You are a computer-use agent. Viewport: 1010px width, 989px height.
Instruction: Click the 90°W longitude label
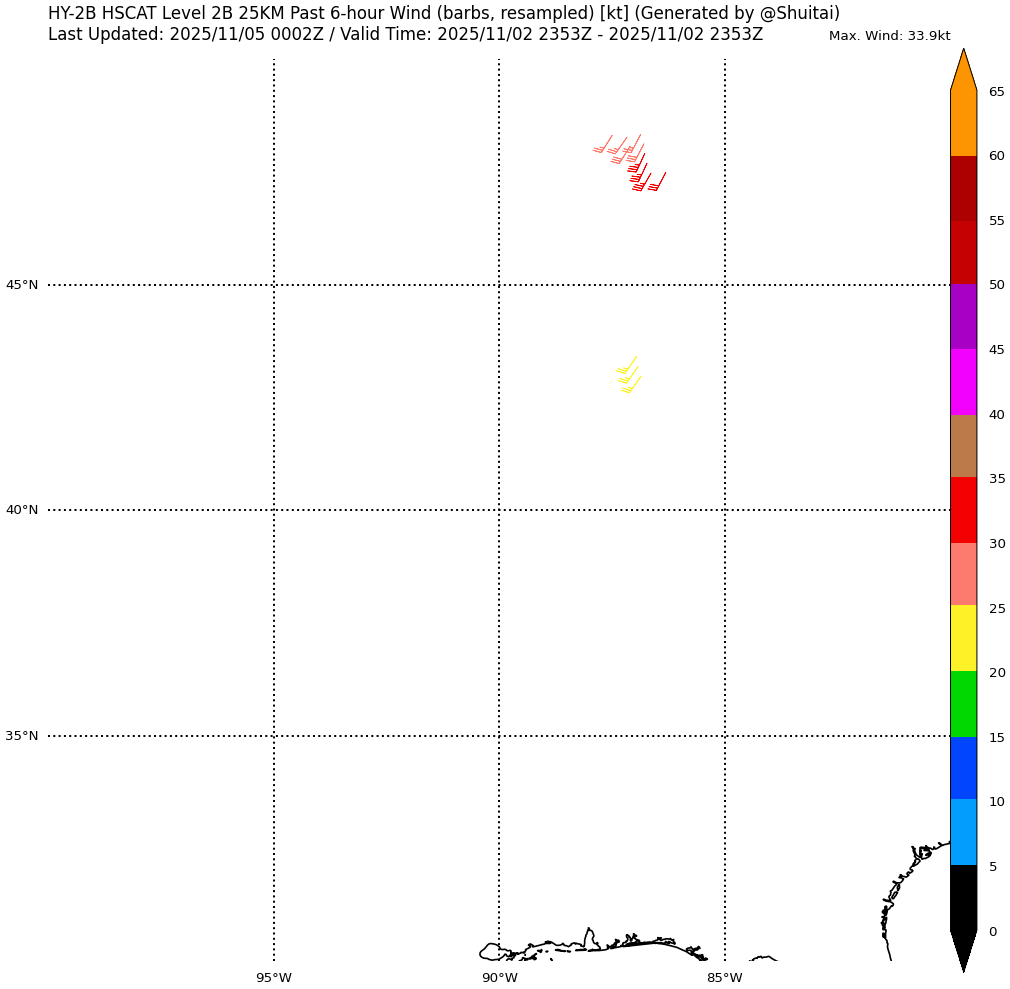coord(499,977)
